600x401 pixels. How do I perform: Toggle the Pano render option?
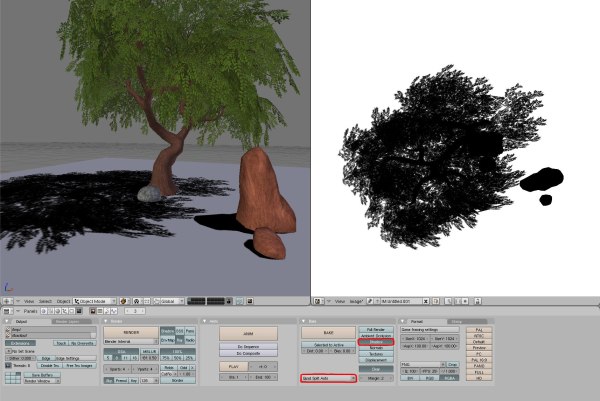click(x=190, y=331)
